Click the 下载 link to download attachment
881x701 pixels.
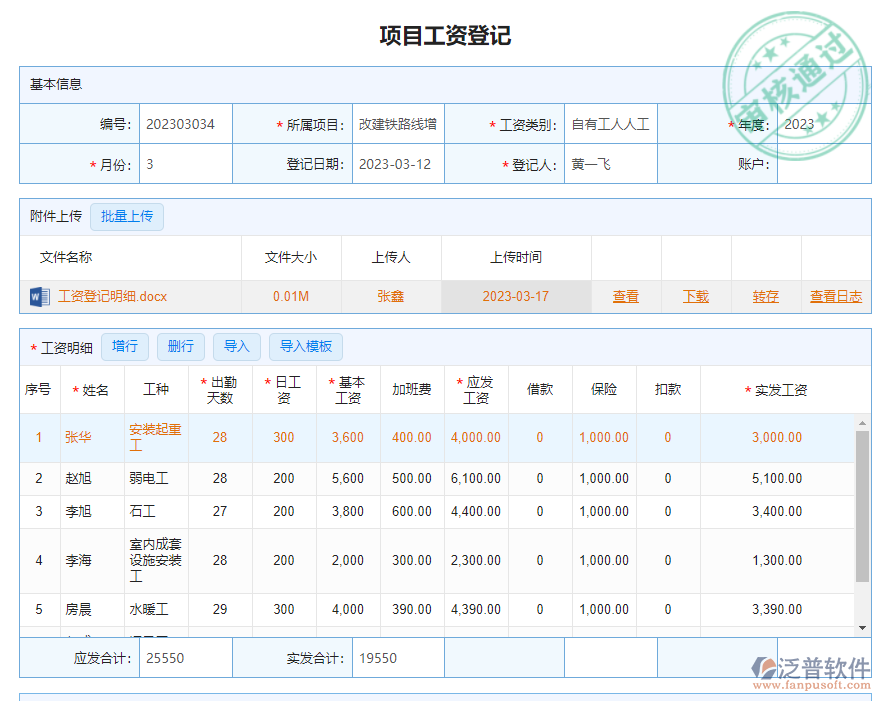(x=696, y=296)
